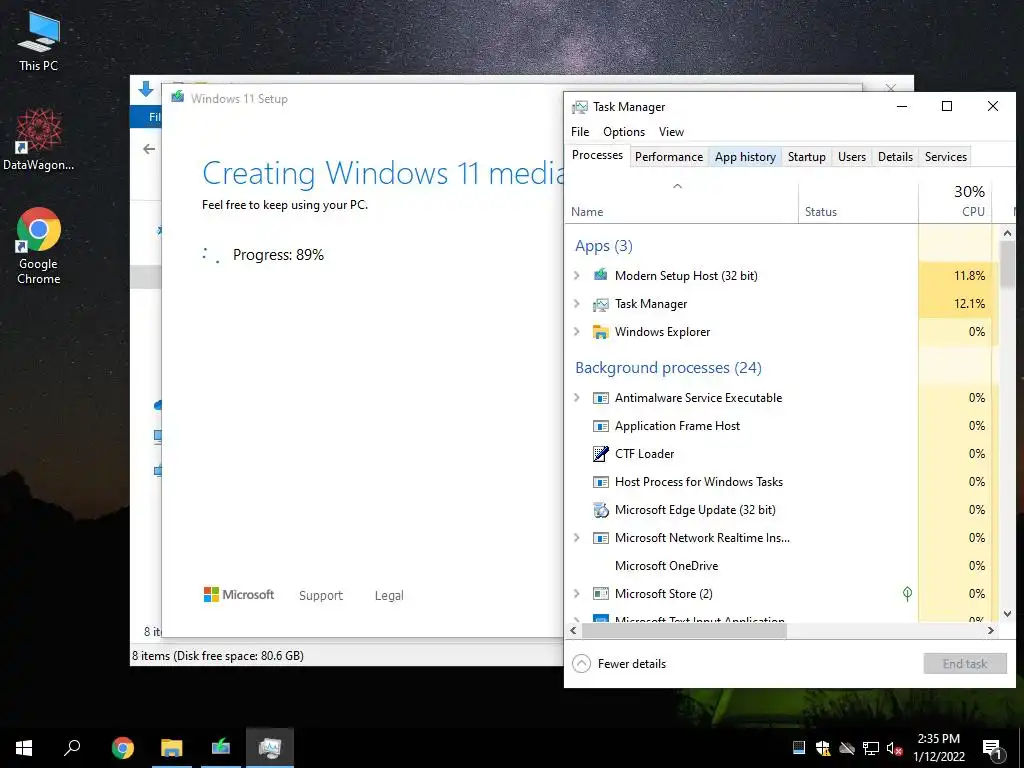1024x768 pixels.
Task: Open the Legal link in Windows 11 Setup
Action: coord(389,596)
